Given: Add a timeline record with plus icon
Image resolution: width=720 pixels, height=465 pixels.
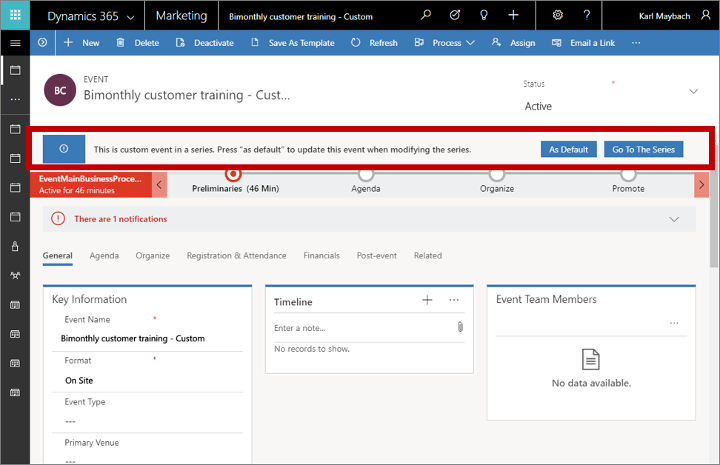Looking at the screenshot, I should coord(427,300).
